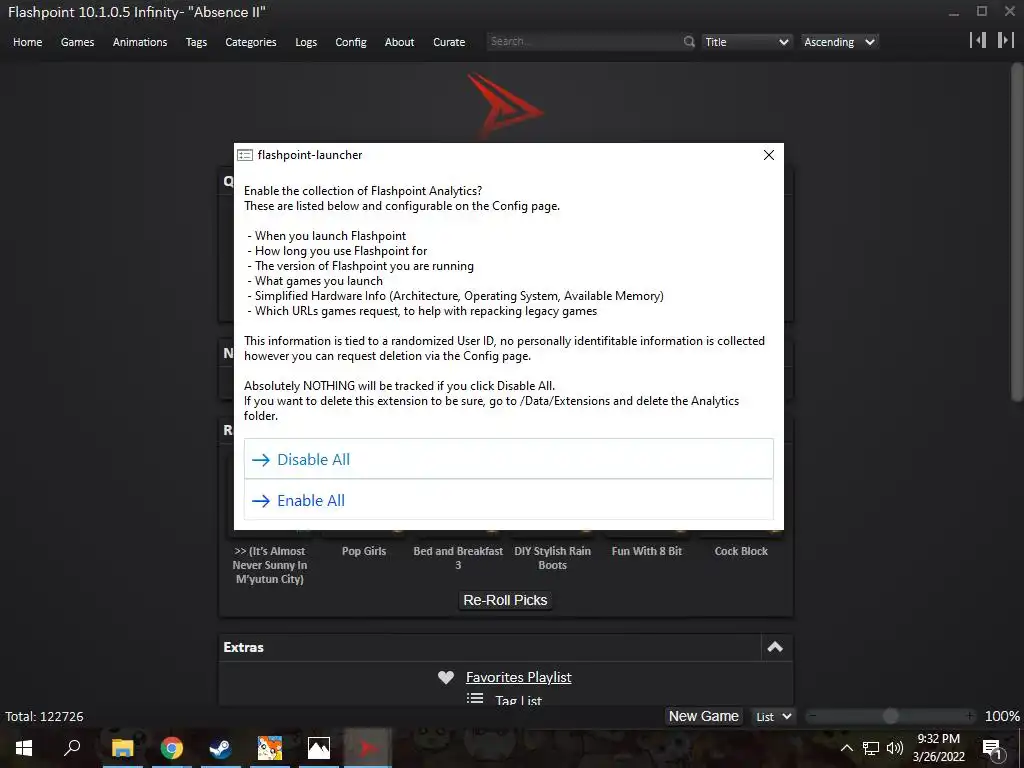Click the volume tray icon

tap(895, 748)
